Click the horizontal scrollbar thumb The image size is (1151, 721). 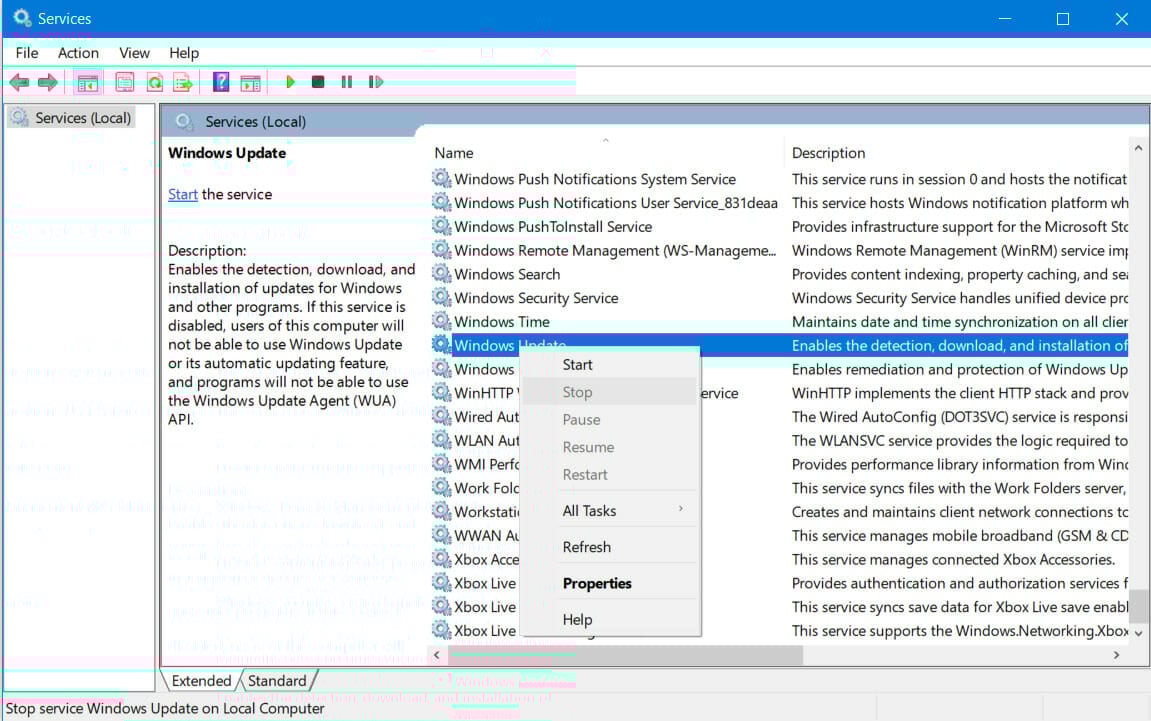[627, 655]
